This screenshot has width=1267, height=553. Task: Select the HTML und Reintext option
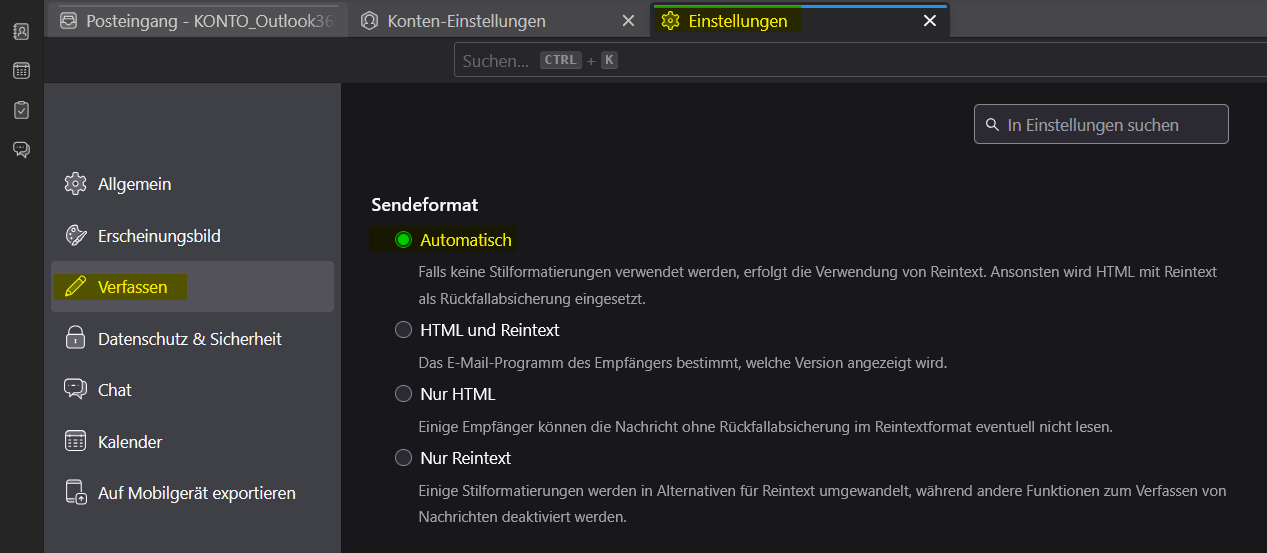[404, 330]
